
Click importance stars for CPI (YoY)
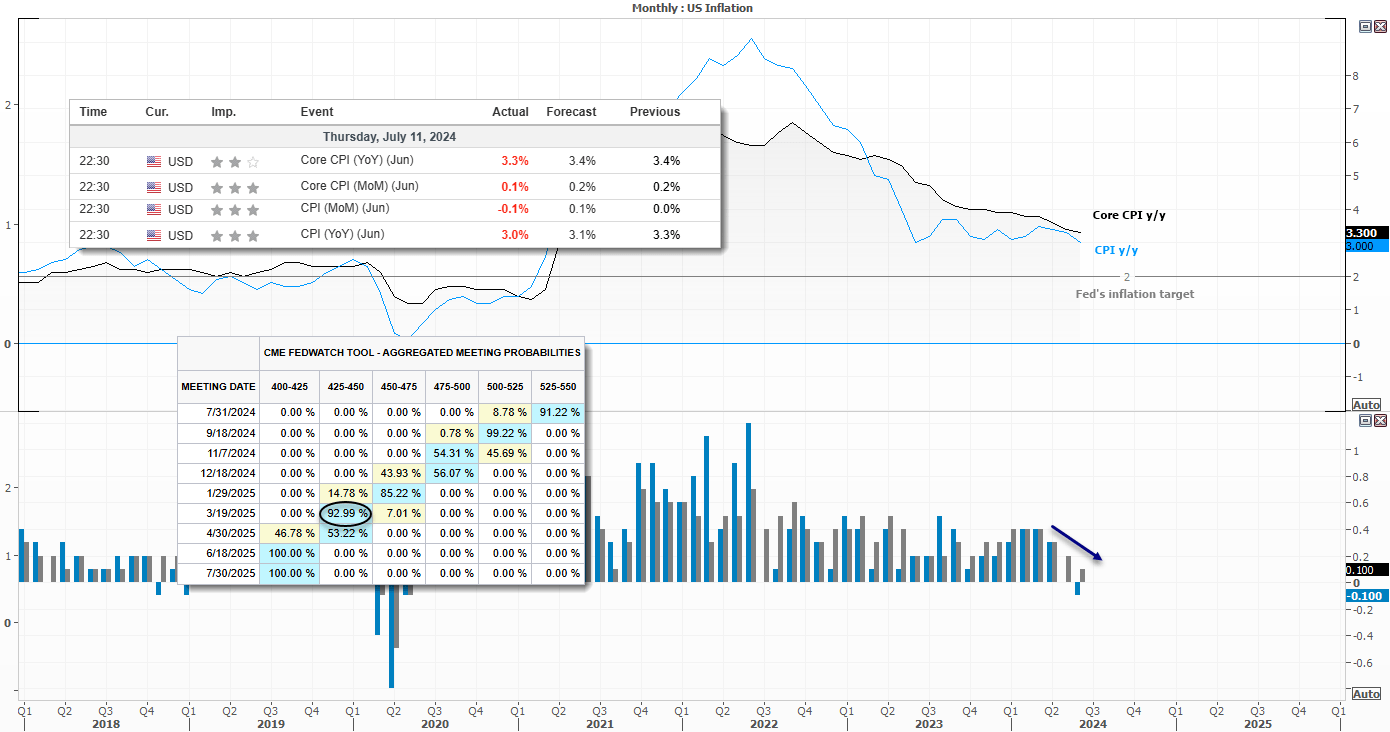[x=235, y=235]
